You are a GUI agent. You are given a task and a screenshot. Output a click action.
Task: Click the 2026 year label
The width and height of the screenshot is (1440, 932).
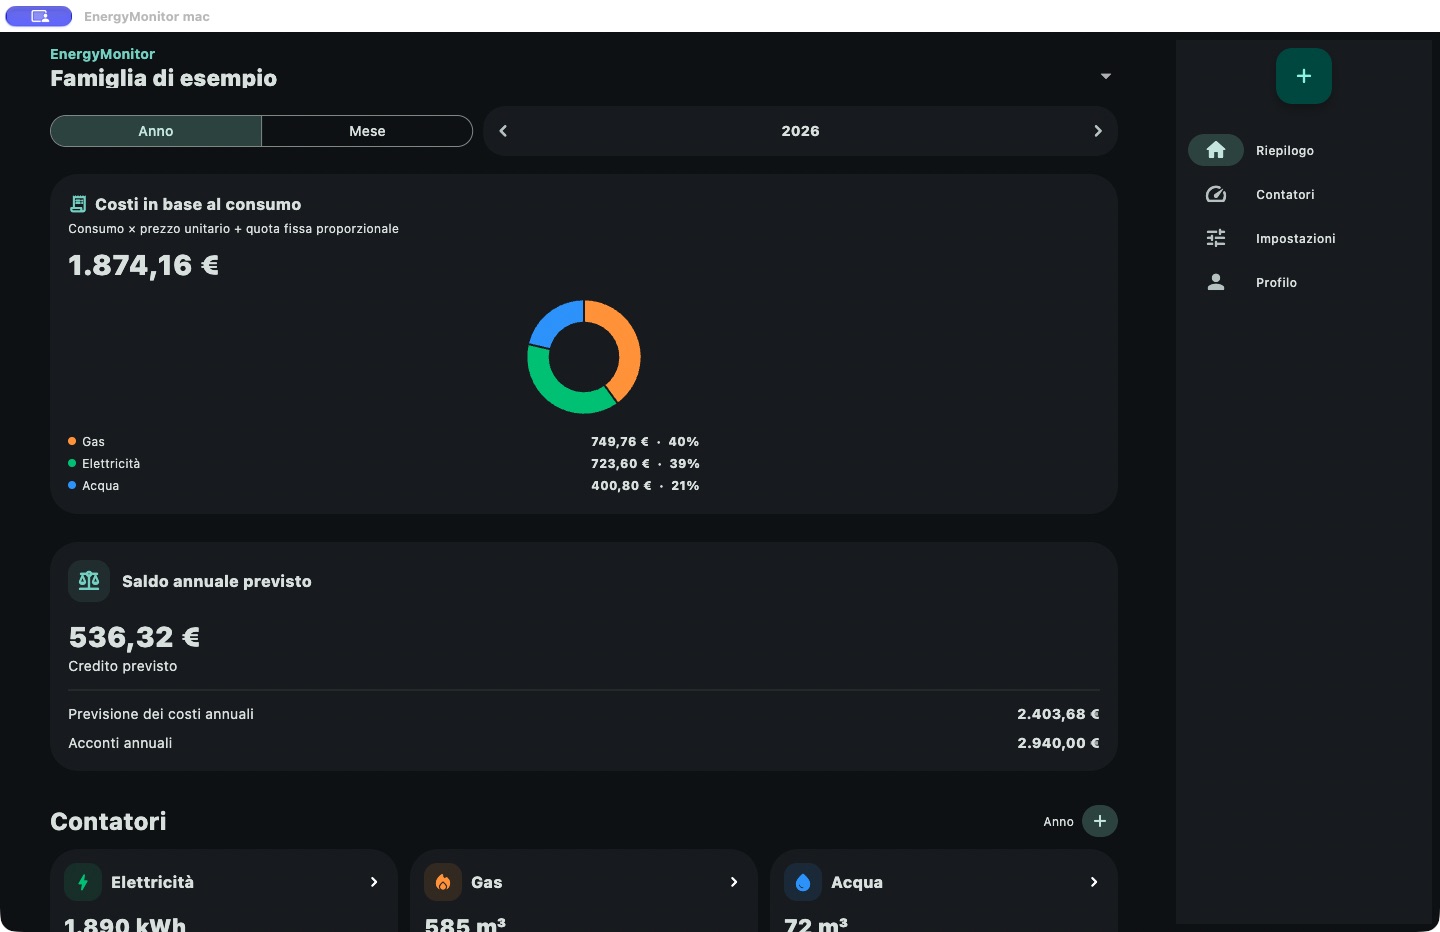800,131
